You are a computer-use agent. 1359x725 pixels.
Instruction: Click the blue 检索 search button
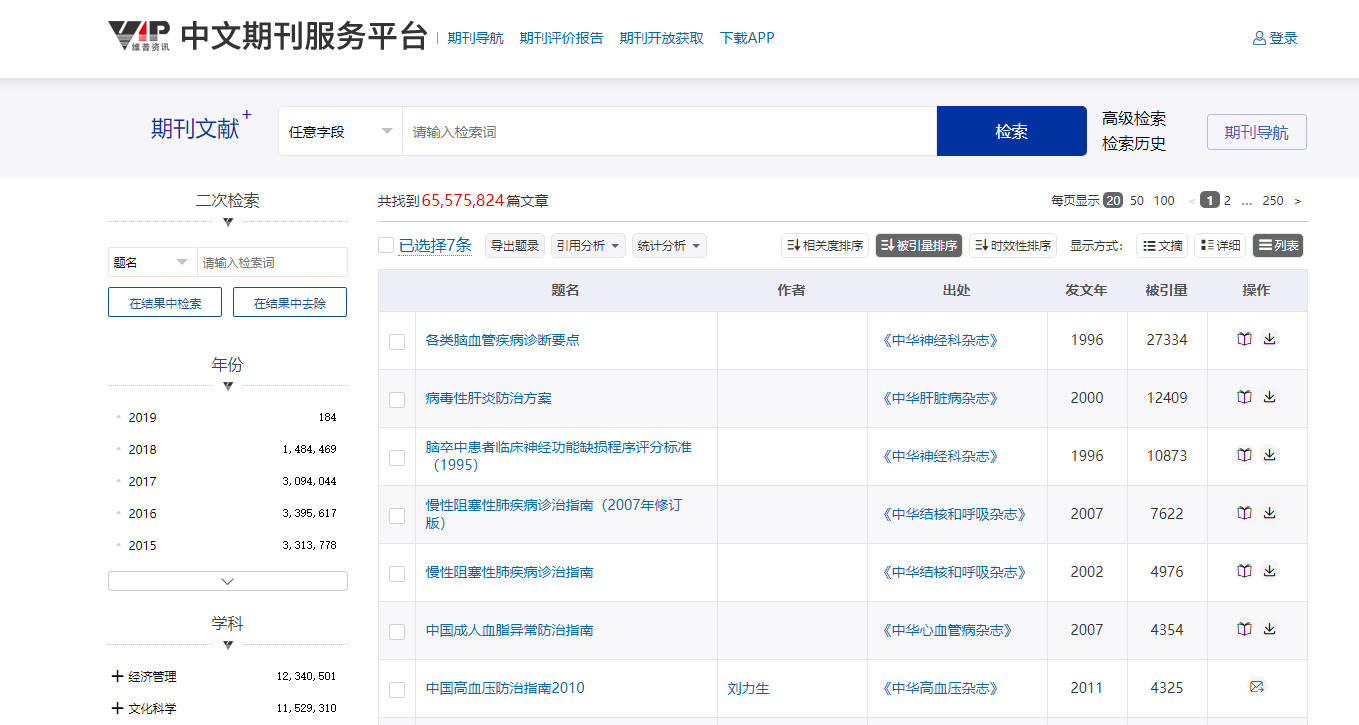click(x=1012, y=131)
